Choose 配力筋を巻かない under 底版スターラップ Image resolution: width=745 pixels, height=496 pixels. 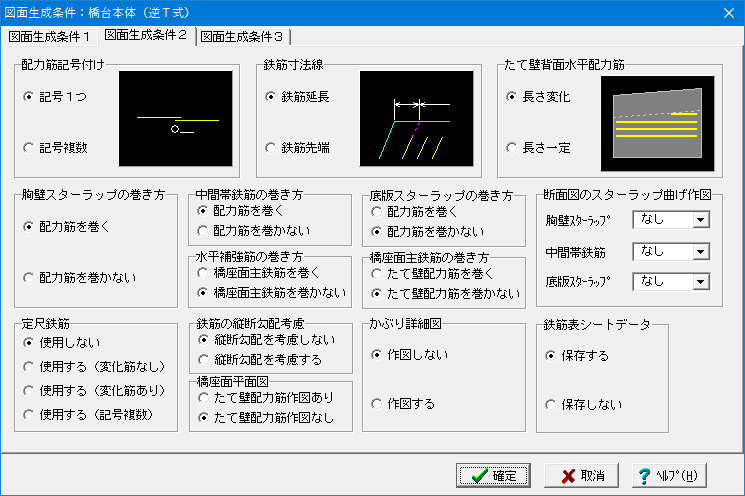(x=427, y=231)
